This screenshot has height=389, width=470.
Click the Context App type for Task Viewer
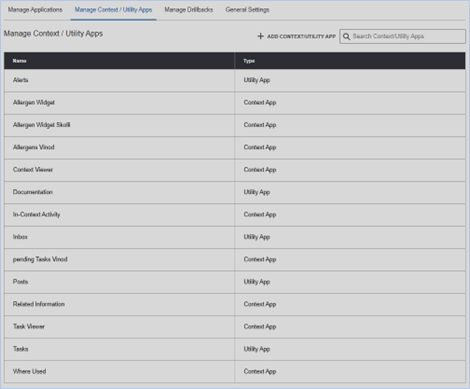pyautogui.click(x=260, y=326)
